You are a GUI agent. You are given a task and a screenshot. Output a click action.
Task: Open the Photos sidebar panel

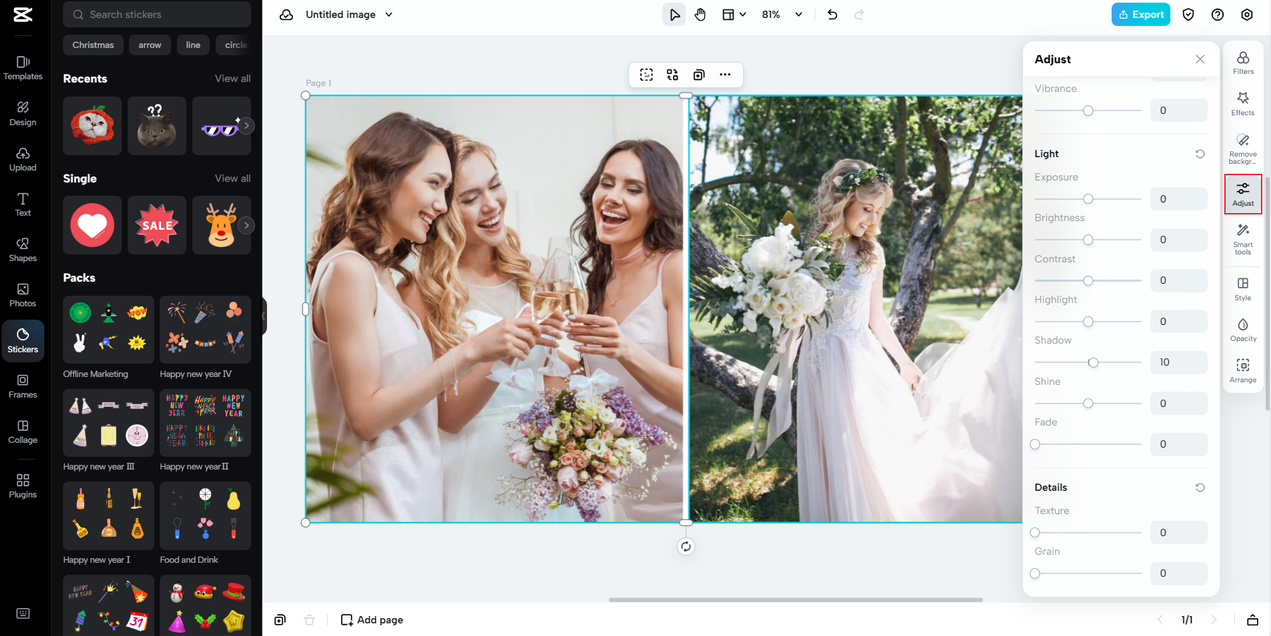(23, 295)
